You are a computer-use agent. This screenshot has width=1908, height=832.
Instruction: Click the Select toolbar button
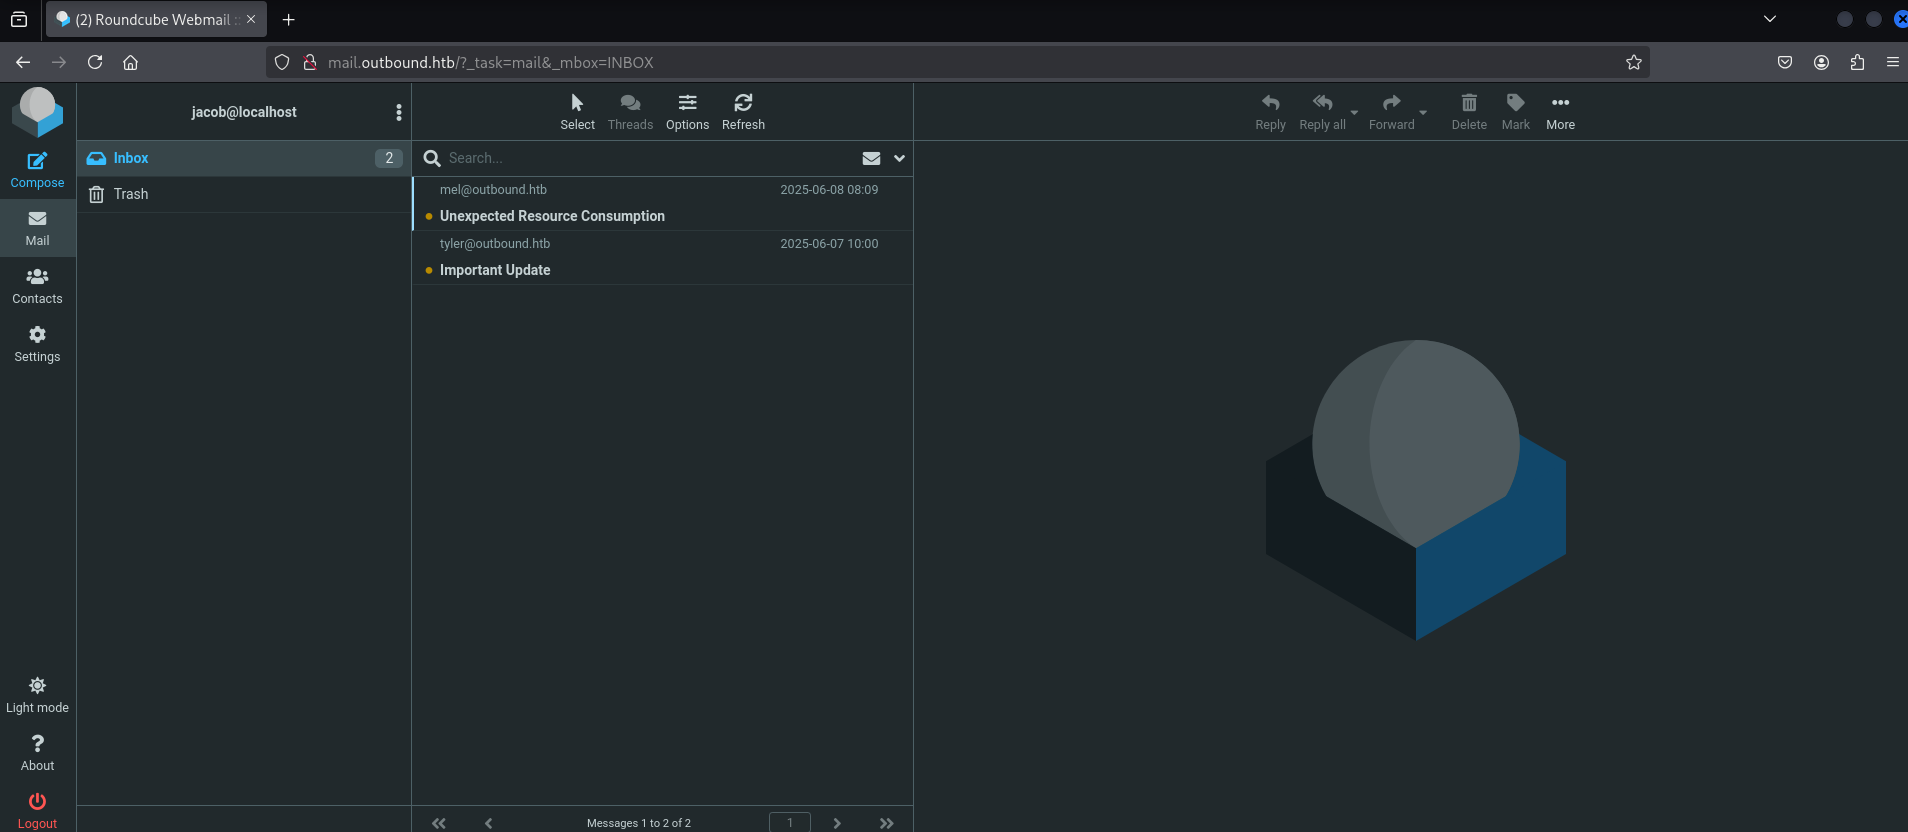[x=577, y=112]
